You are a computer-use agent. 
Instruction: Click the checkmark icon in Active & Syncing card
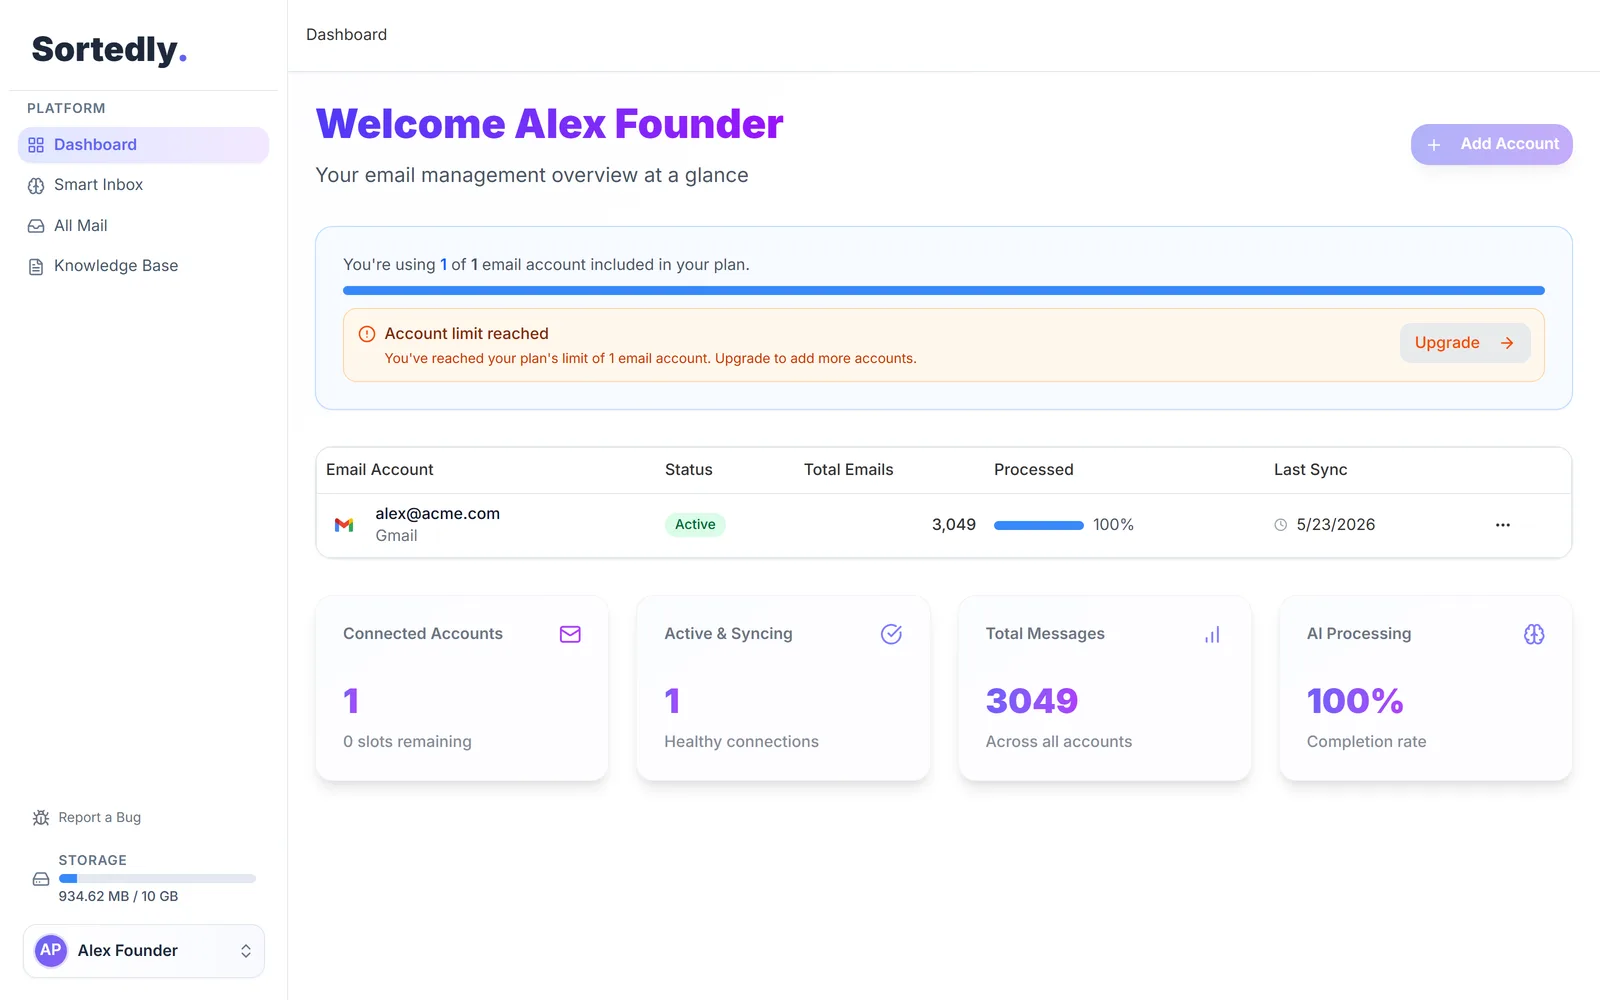(x=891, y=634)
